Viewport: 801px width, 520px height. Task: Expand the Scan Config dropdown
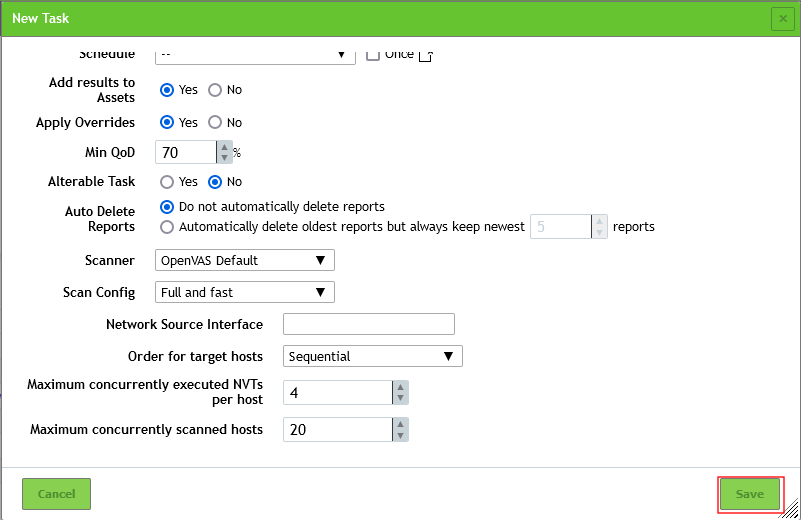(x=245, y=292)
